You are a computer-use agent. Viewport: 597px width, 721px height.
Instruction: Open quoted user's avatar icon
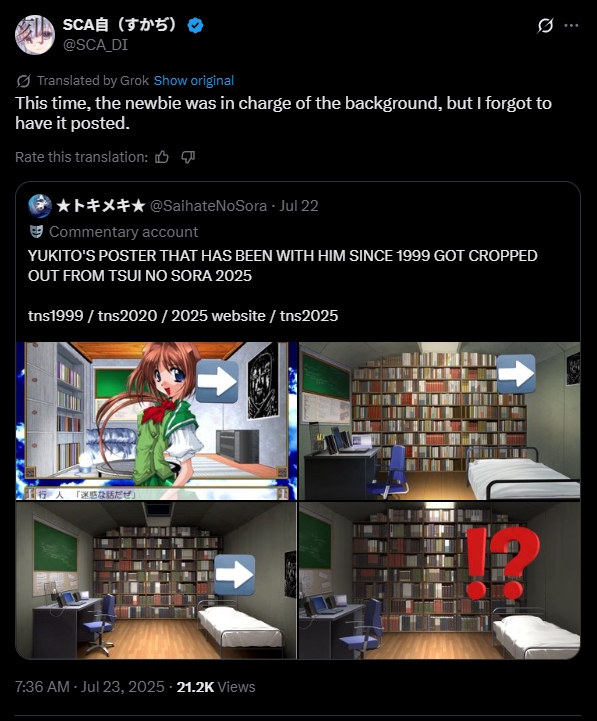coord(40,206)
